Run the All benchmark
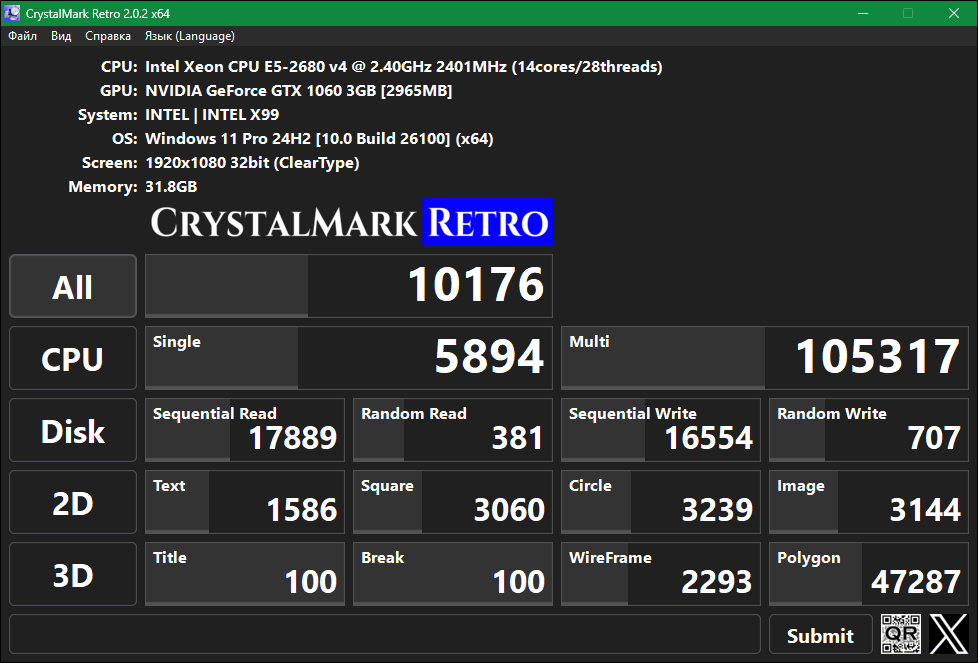The image size is (978, 663). point(73,286)
